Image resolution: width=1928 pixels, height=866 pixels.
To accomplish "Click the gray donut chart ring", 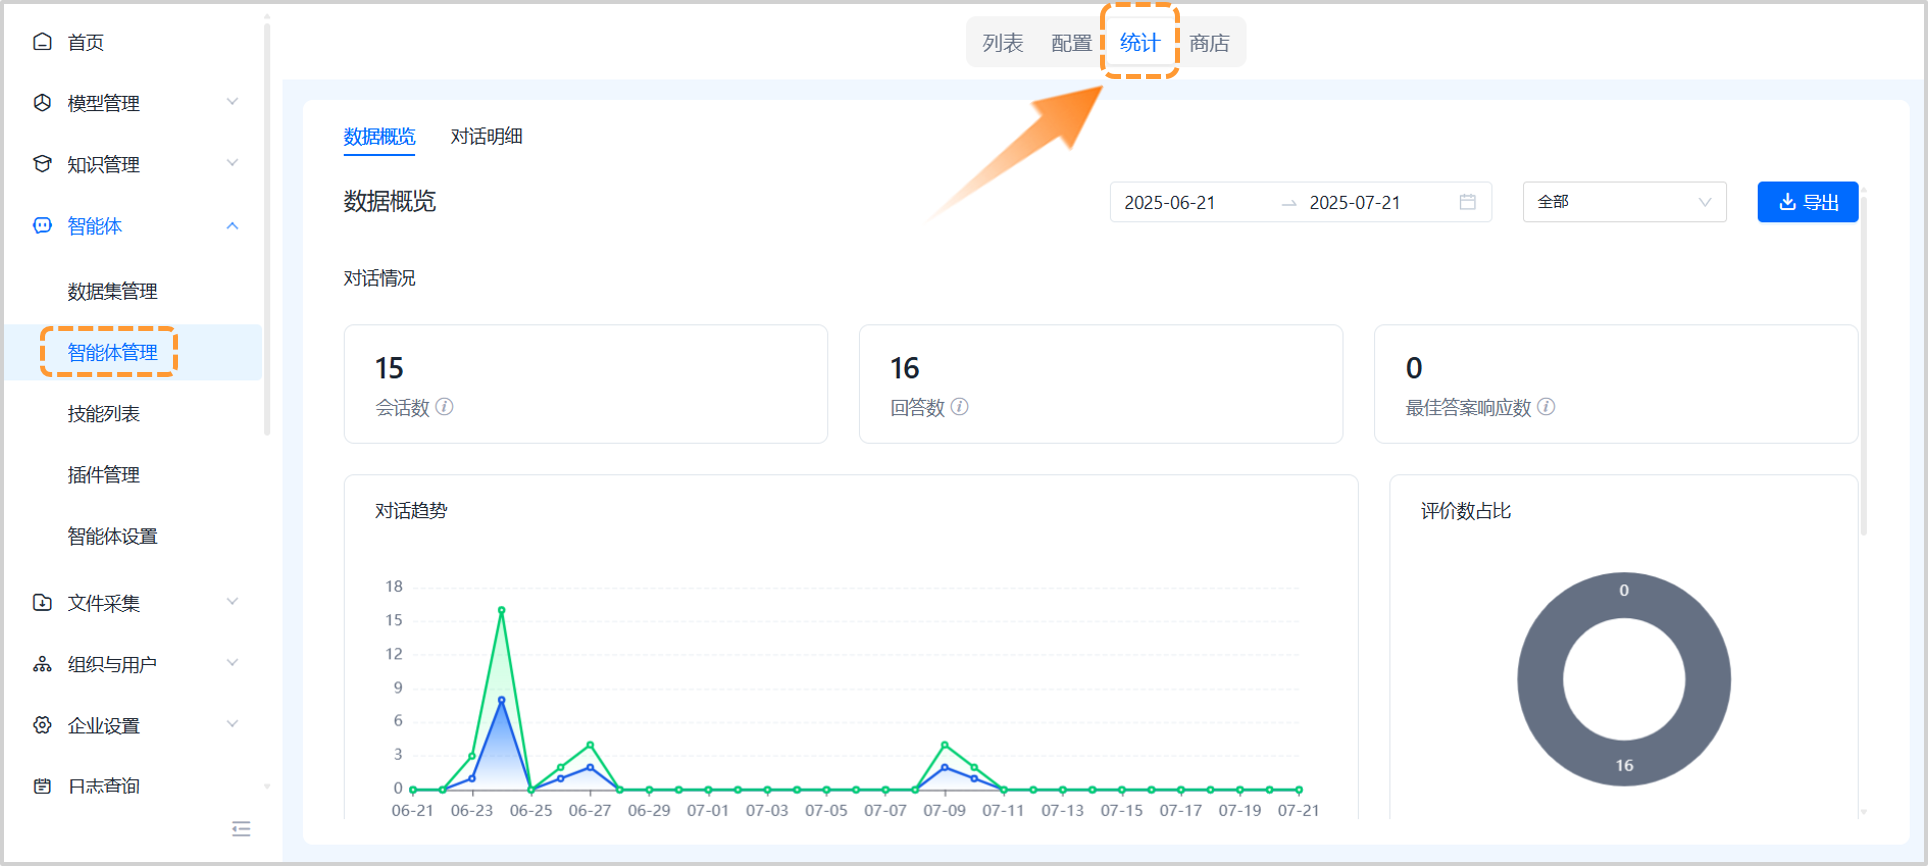I will [x=1540, y=680].
